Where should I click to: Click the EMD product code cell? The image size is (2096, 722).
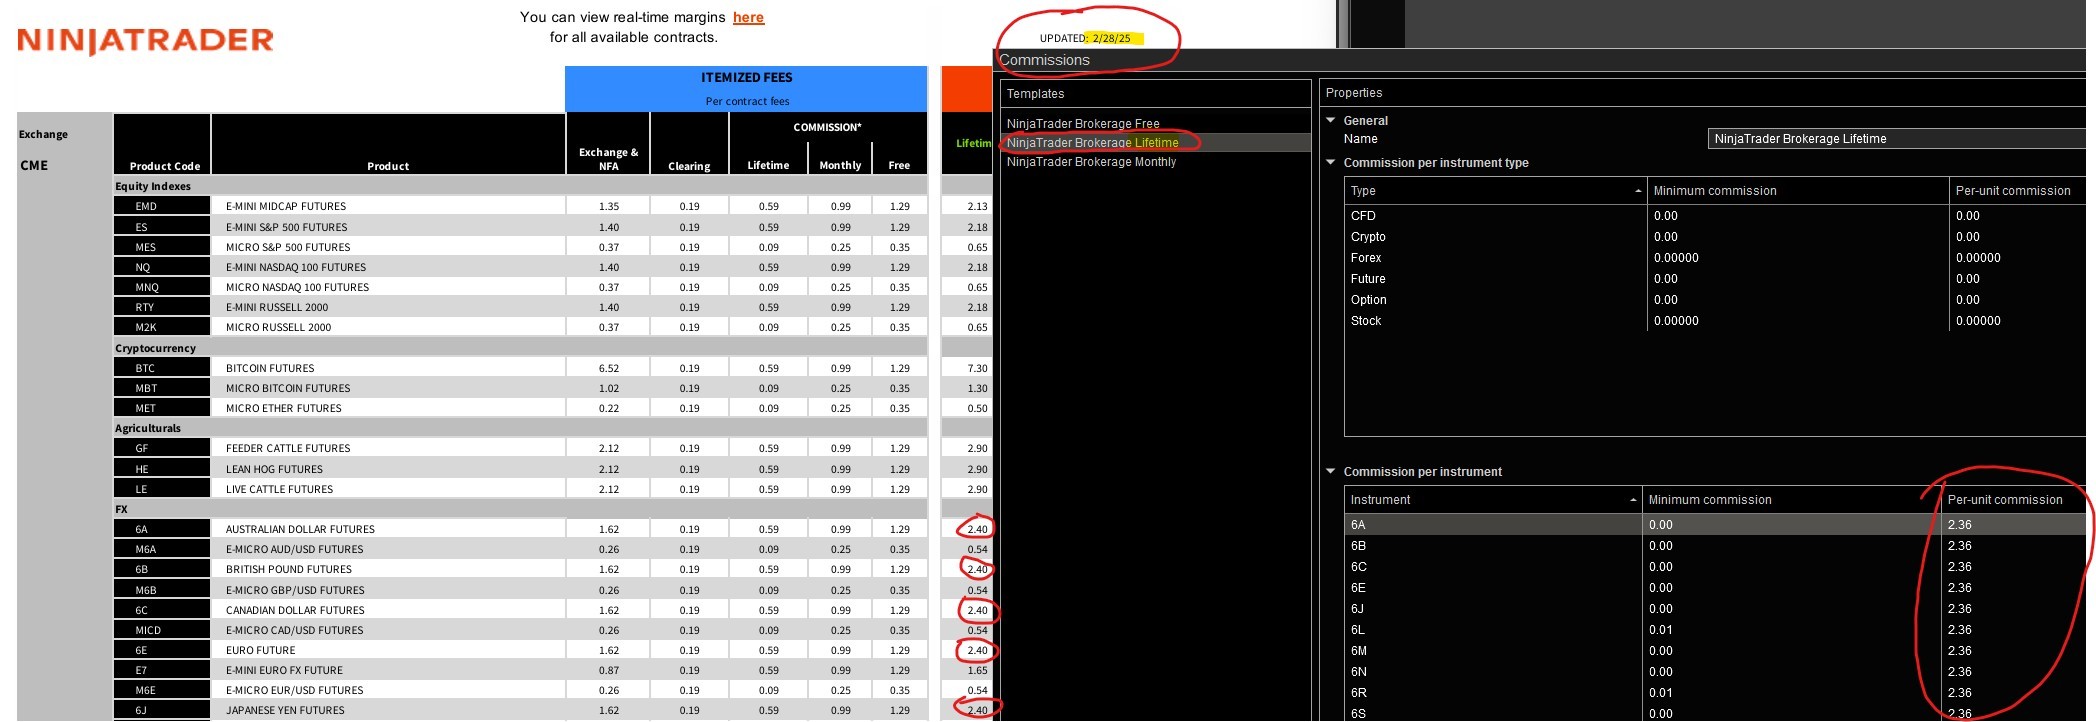pos(162,206)
